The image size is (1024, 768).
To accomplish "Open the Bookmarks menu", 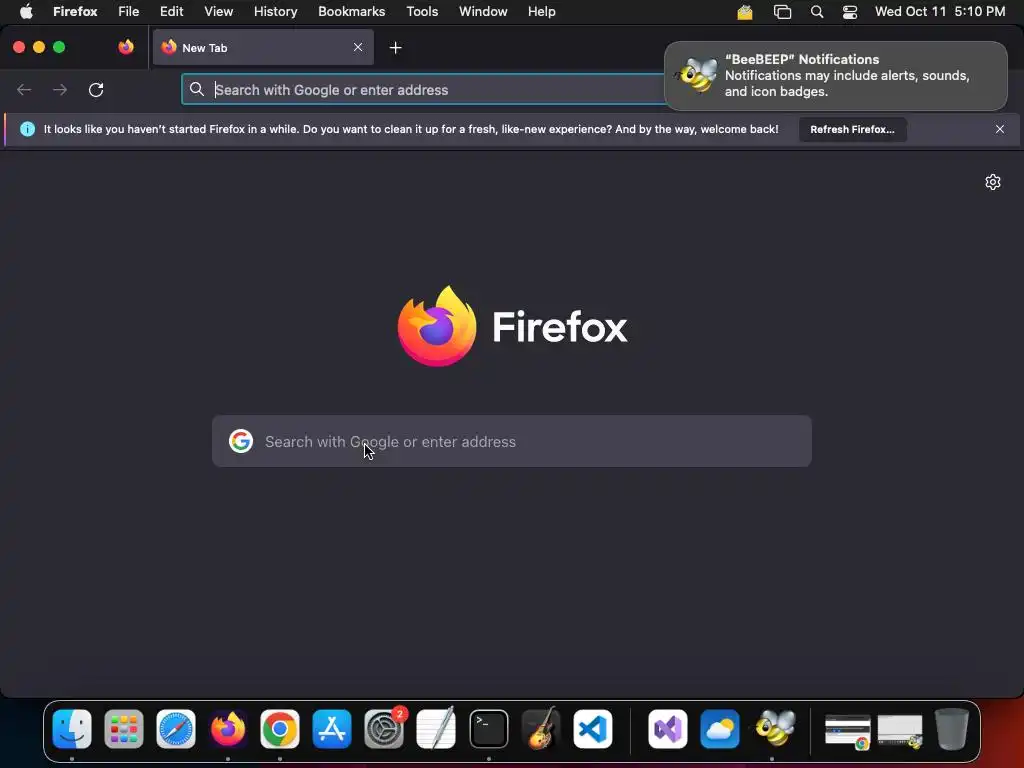I will click(351, 11).
